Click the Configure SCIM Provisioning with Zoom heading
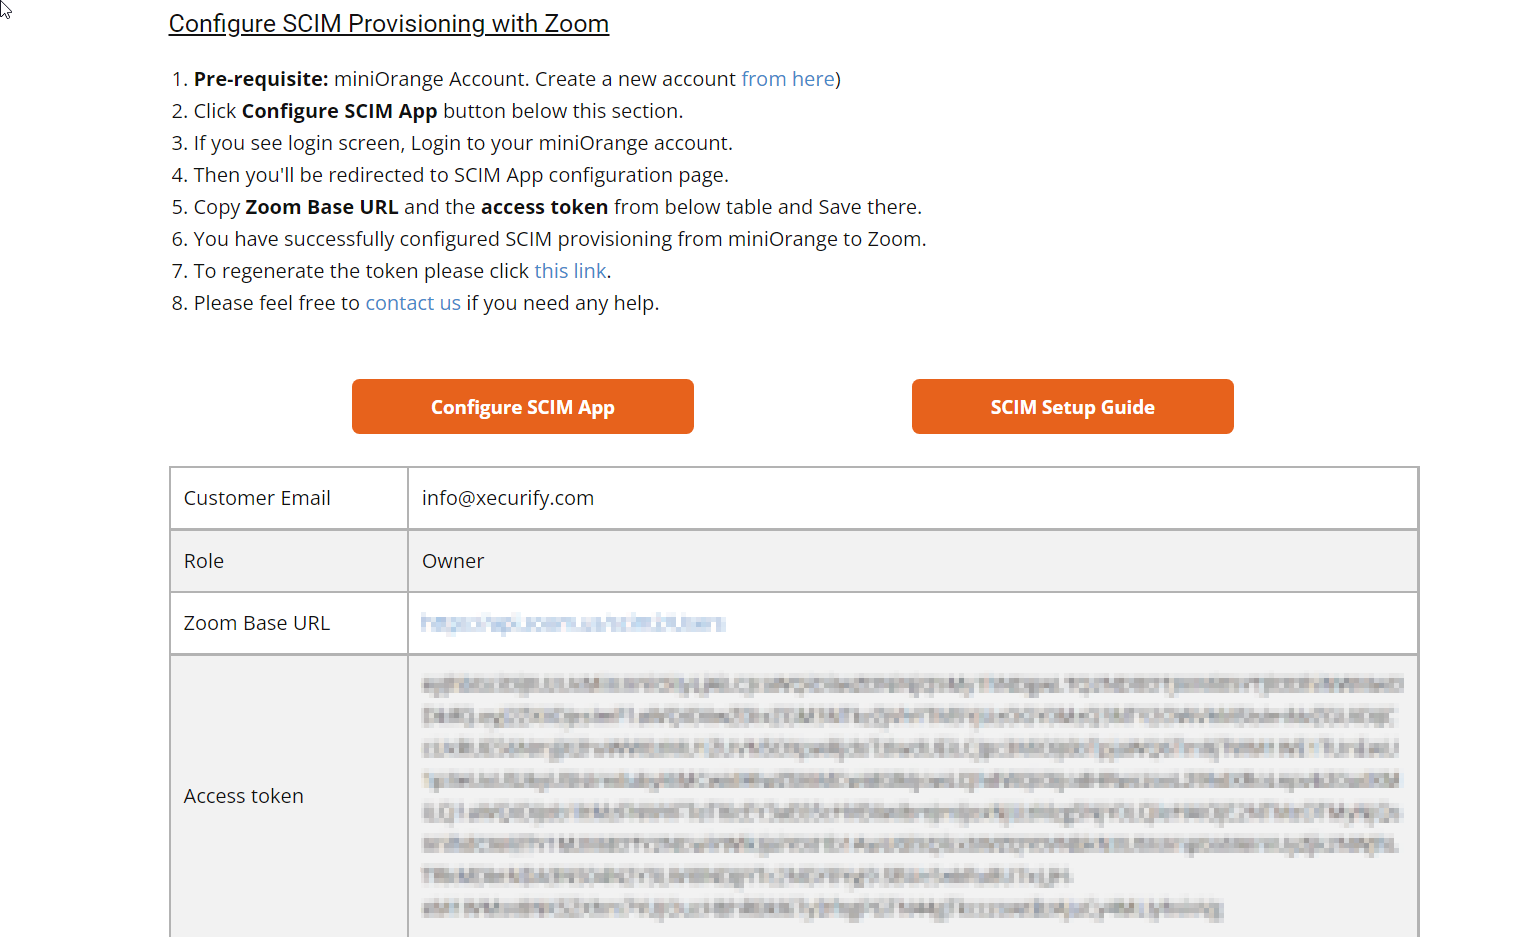 coord(388,24)
